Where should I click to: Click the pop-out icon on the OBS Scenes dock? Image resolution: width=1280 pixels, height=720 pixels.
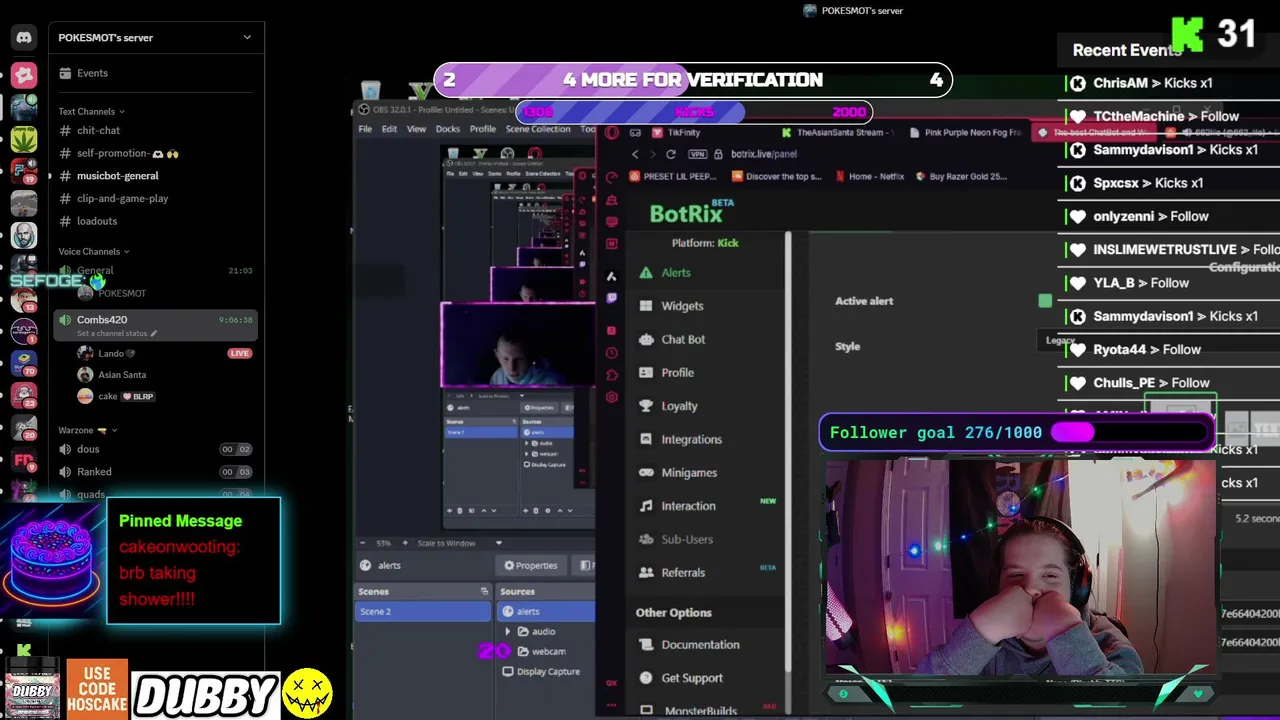[484, 591]
